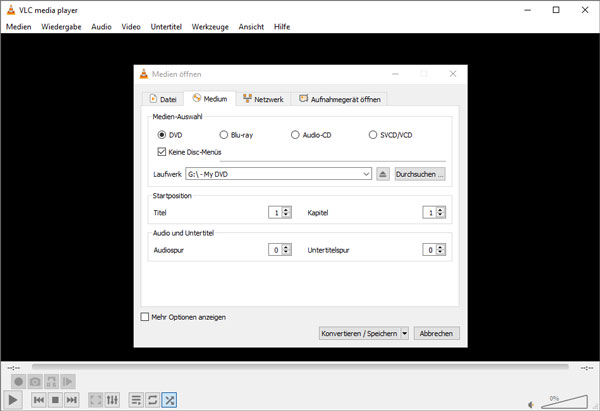
Task: Click the Abbrechen button
Action: point(436,333)
